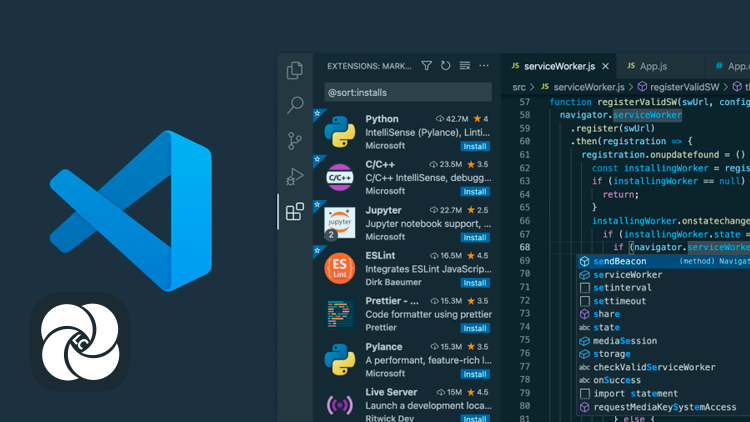Click the mediaSession suggestion icon
750x422 pixels.
point(585,341)
